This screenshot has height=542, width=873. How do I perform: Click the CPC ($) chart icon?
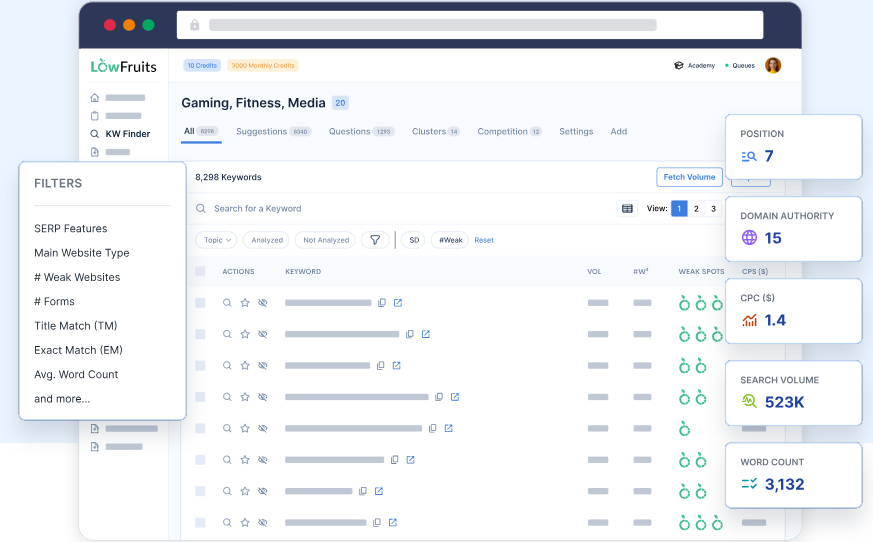click(749, 320)
